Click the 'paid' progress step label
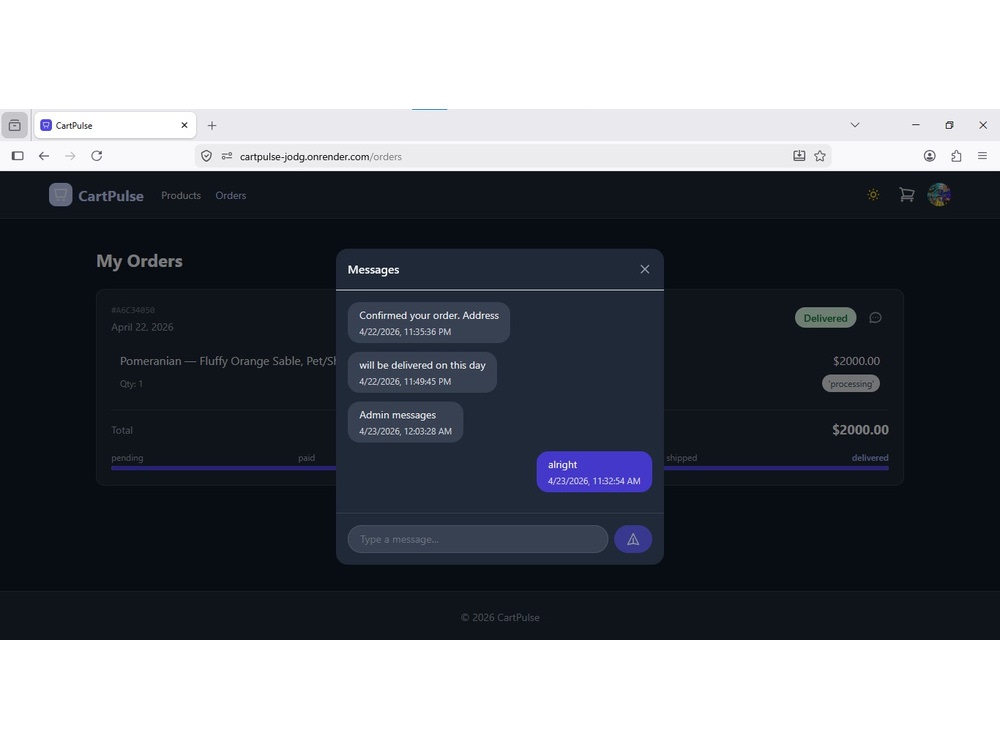 [x=306, y=458]
